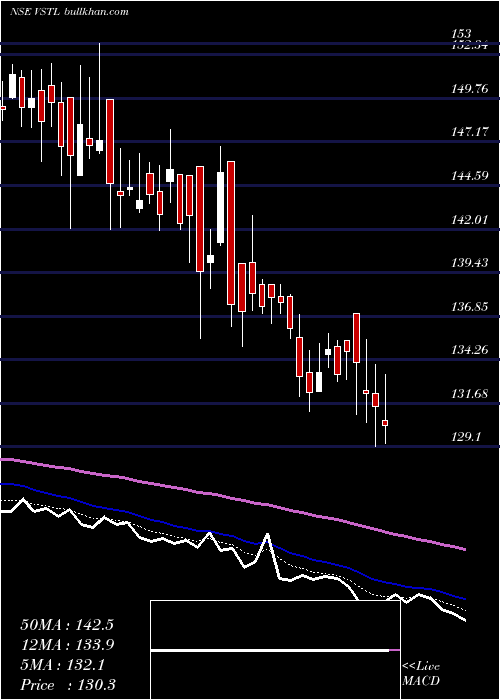Click the last candlestick near 130.3
The image size is (500, 700).
[x=385, y=423]
